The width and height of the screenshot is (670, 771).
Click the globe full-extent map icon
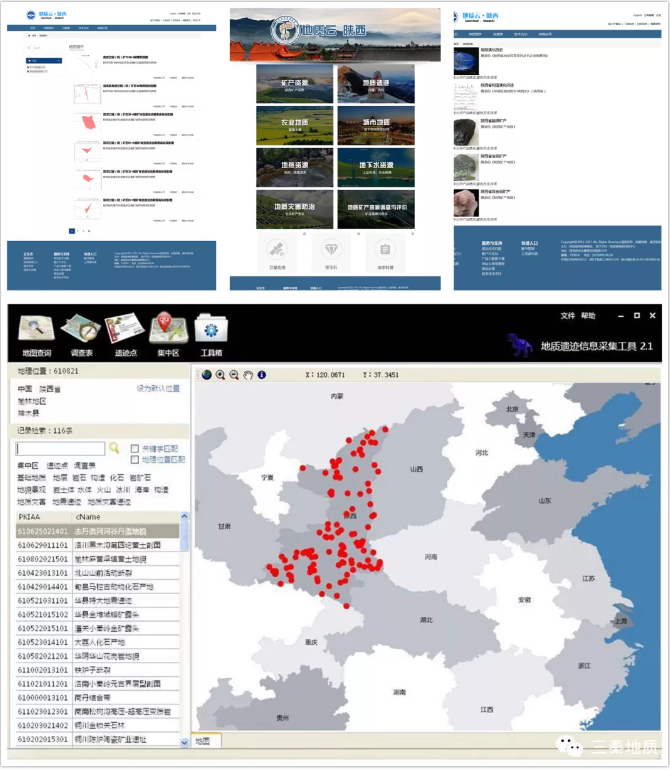tap(207, 375)
